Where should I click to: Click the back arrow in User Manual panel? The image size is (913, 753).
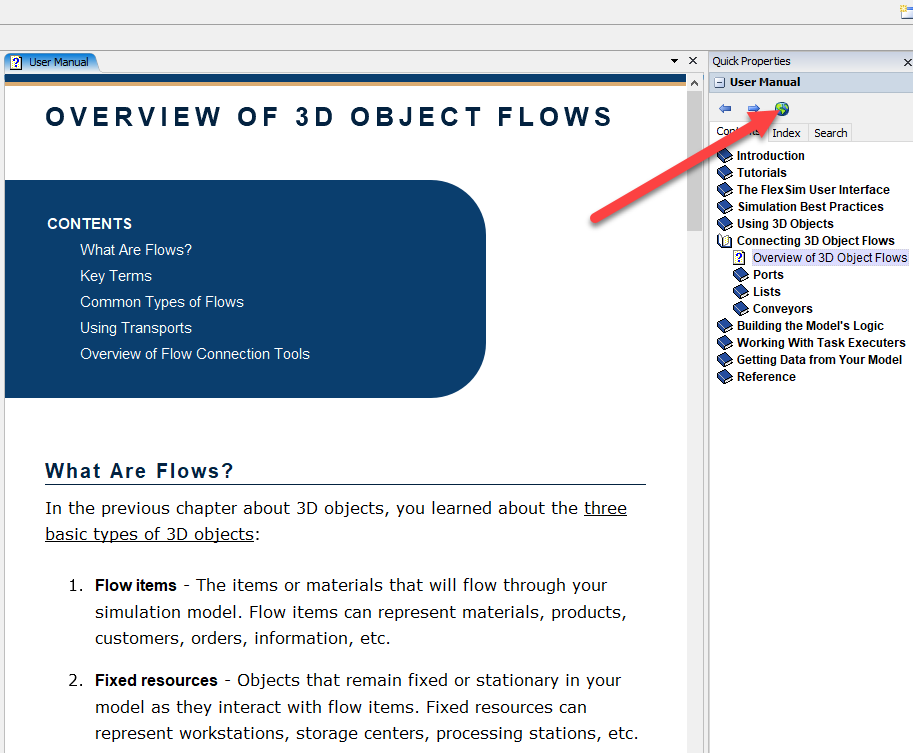725,108
